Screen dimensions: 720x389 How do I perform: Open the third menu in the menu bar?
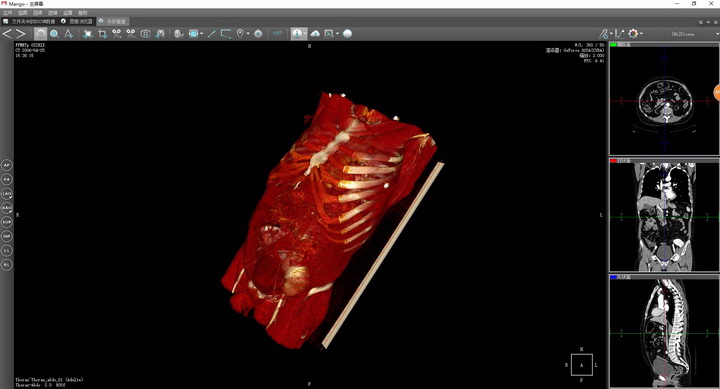tap(38, 13)
